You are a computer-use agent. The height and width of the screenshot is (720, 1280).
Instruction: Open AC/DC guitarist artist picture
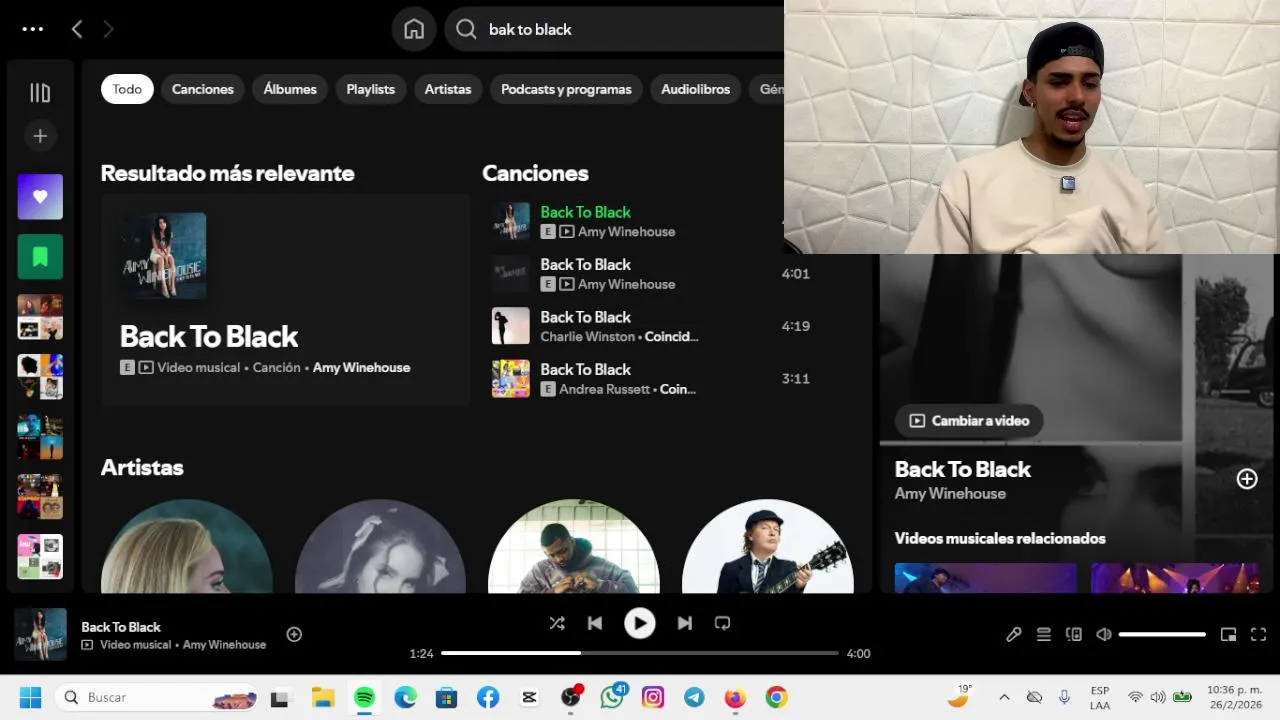tap(768, 546)
